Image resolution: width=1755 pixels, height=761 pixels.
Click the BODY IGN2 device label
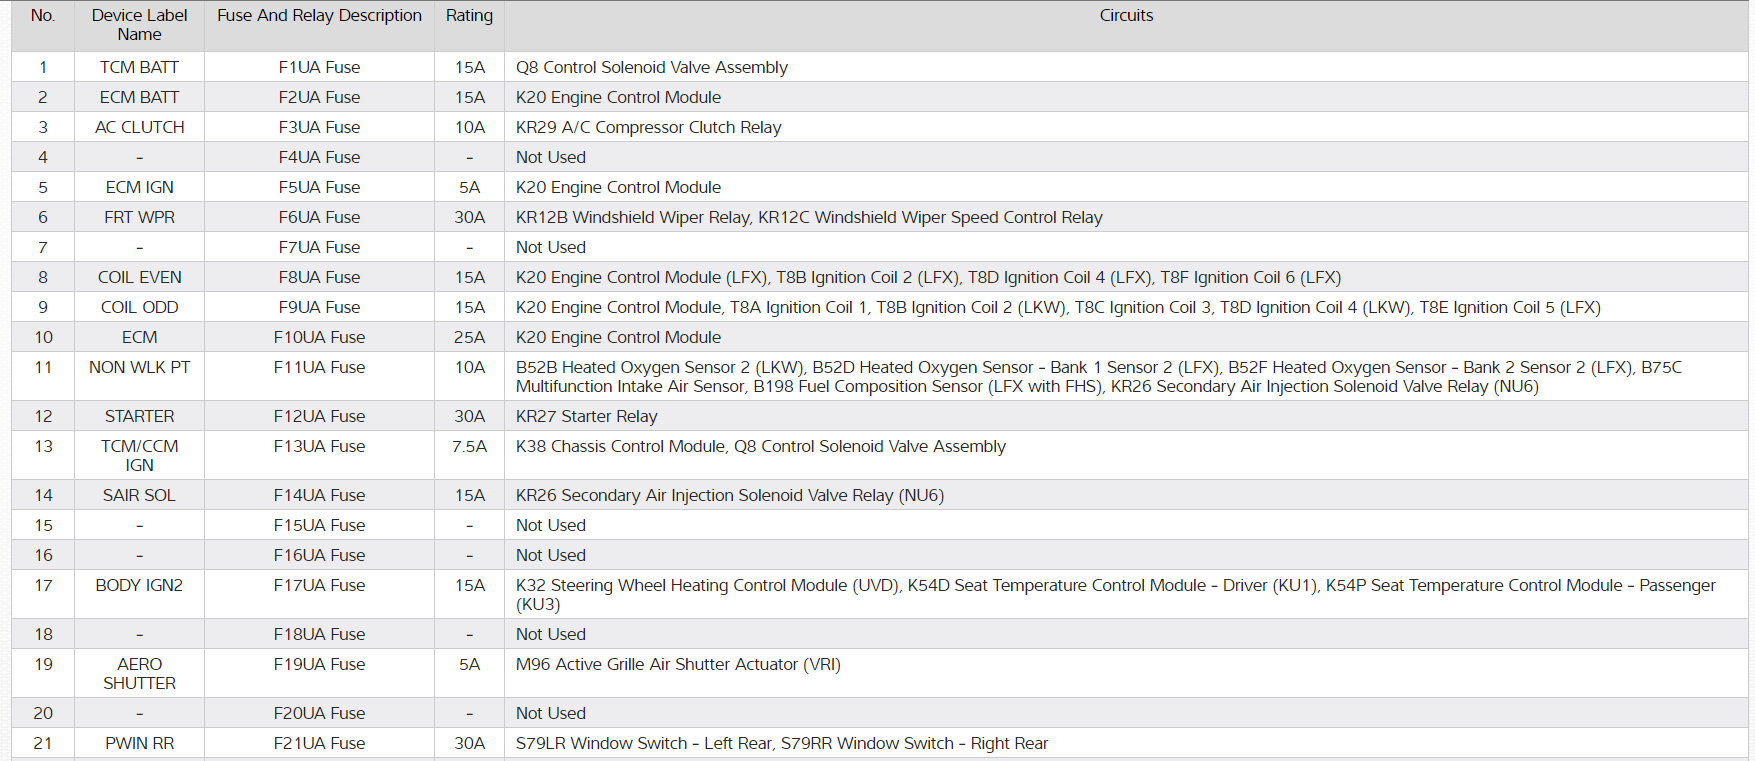(139, 586)
